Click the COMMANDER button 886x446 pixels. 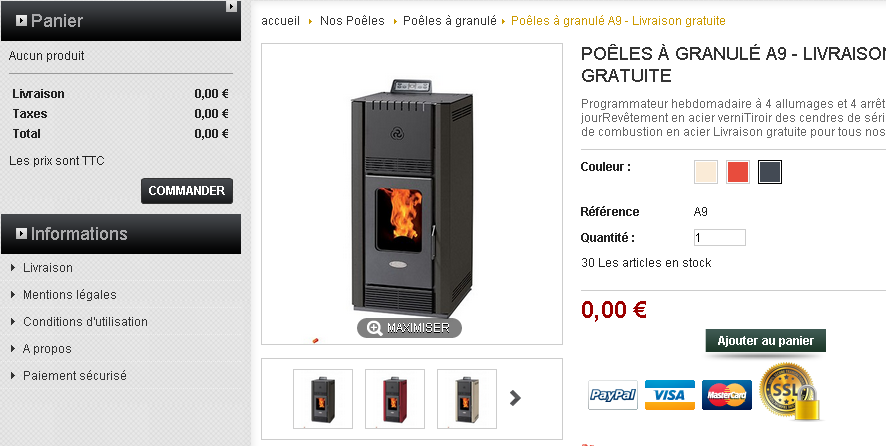pyautogui.click(x=187, y=191)
